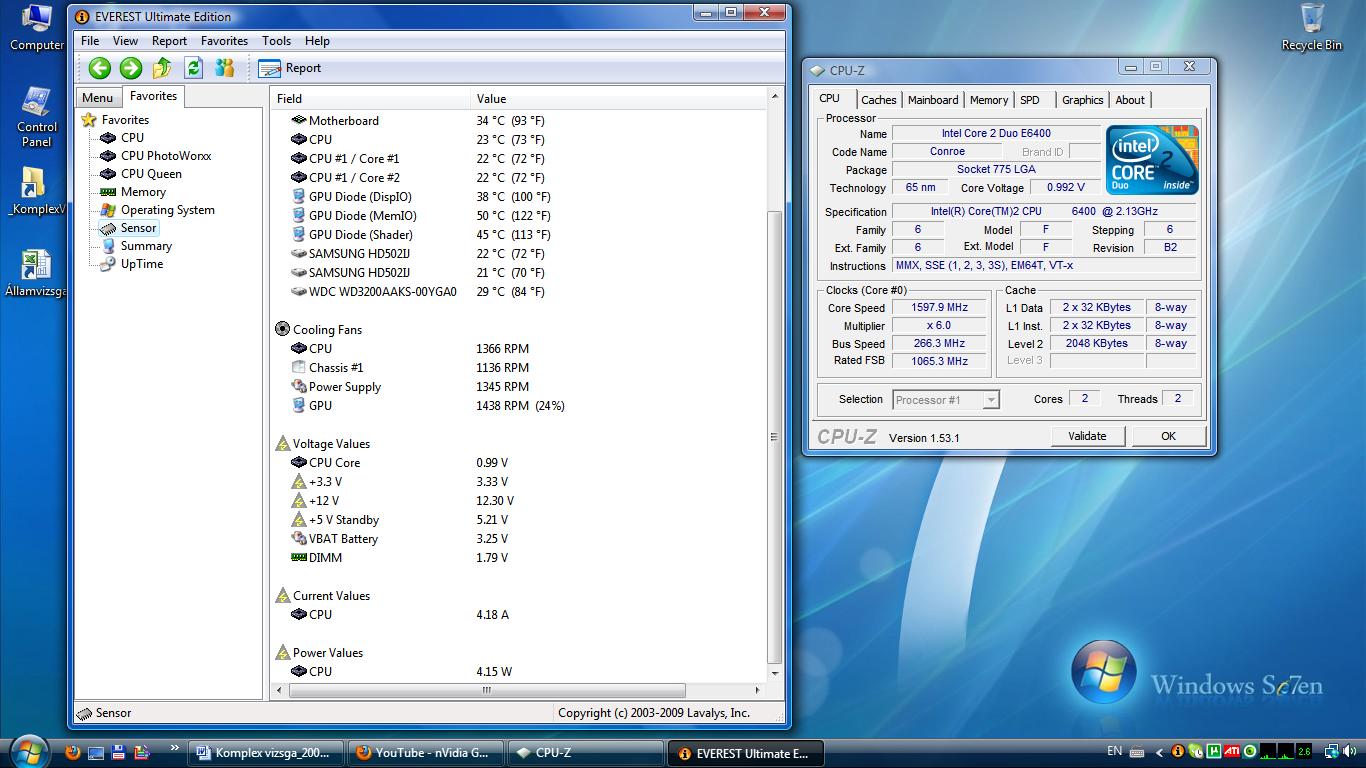Open the Memory tab in CPU-Z
1366x768 pixels.
coord(988,100)
